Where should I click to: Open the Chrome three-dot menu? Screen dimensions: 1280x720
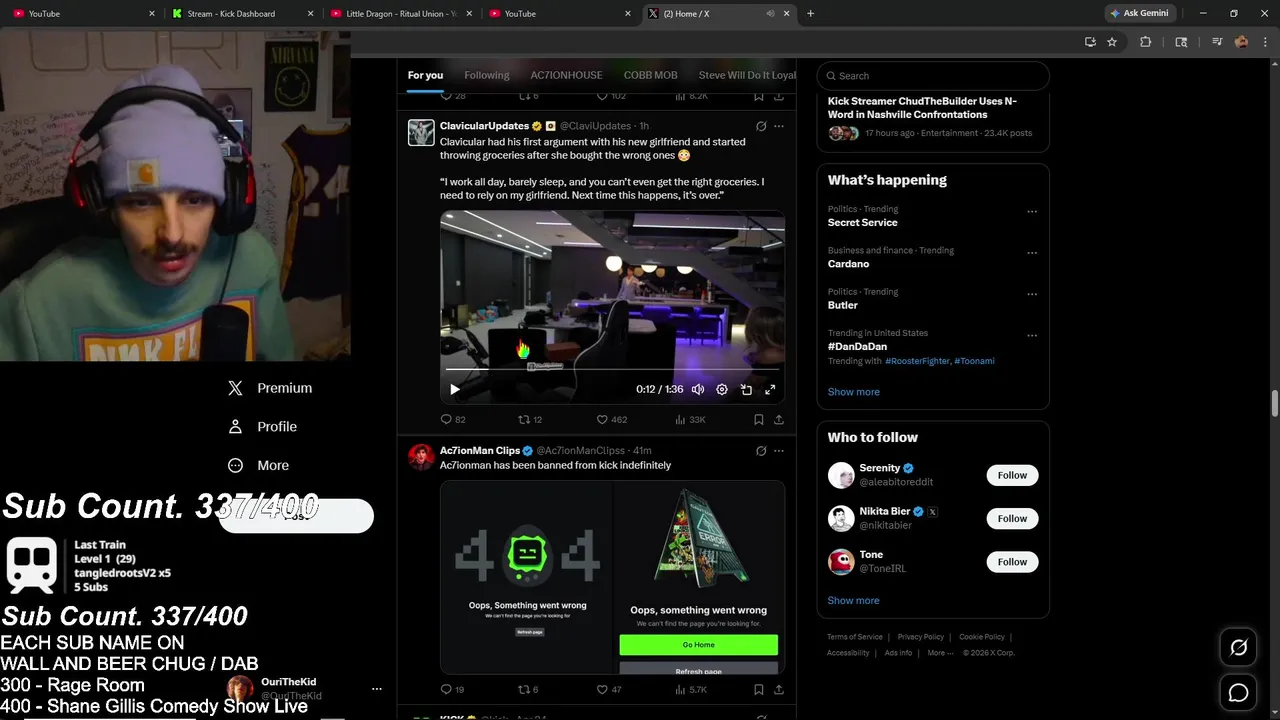pos(1265,42)
